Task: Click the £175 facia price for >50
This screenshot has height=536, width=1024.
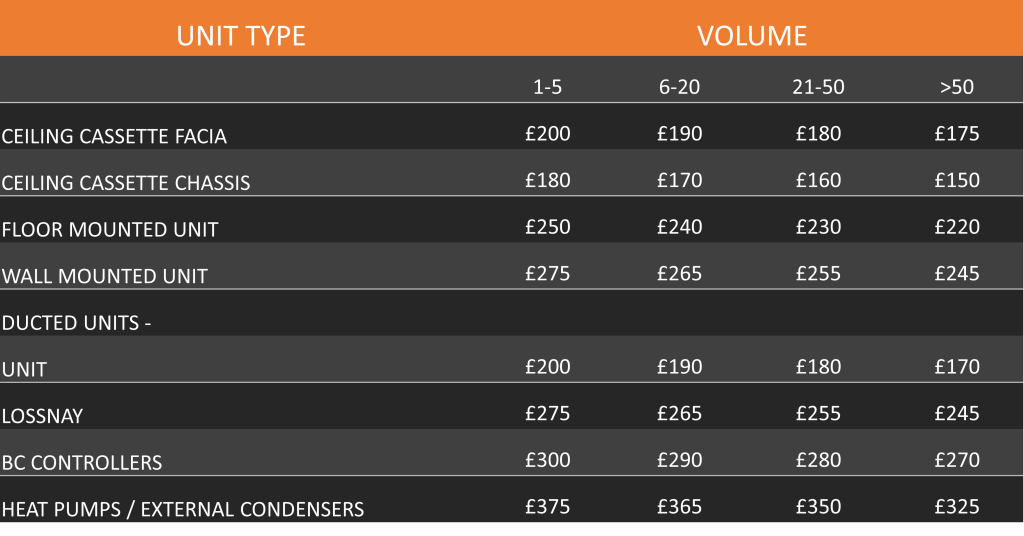Action: [957, 134]
